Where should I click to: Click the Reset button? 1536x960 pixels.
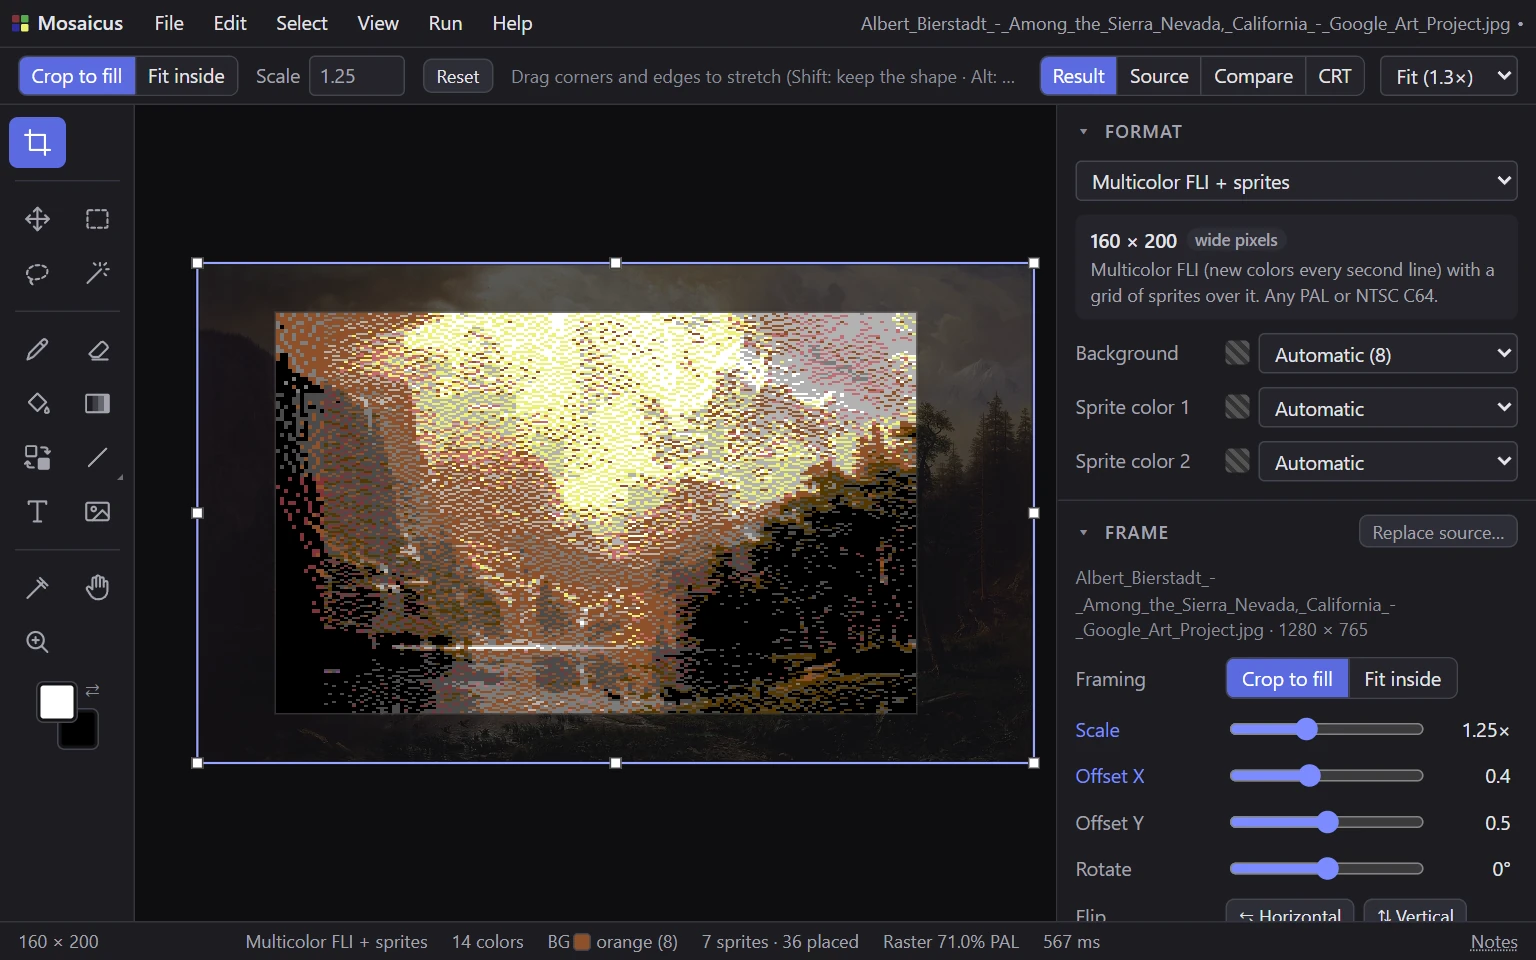(458, 76)
